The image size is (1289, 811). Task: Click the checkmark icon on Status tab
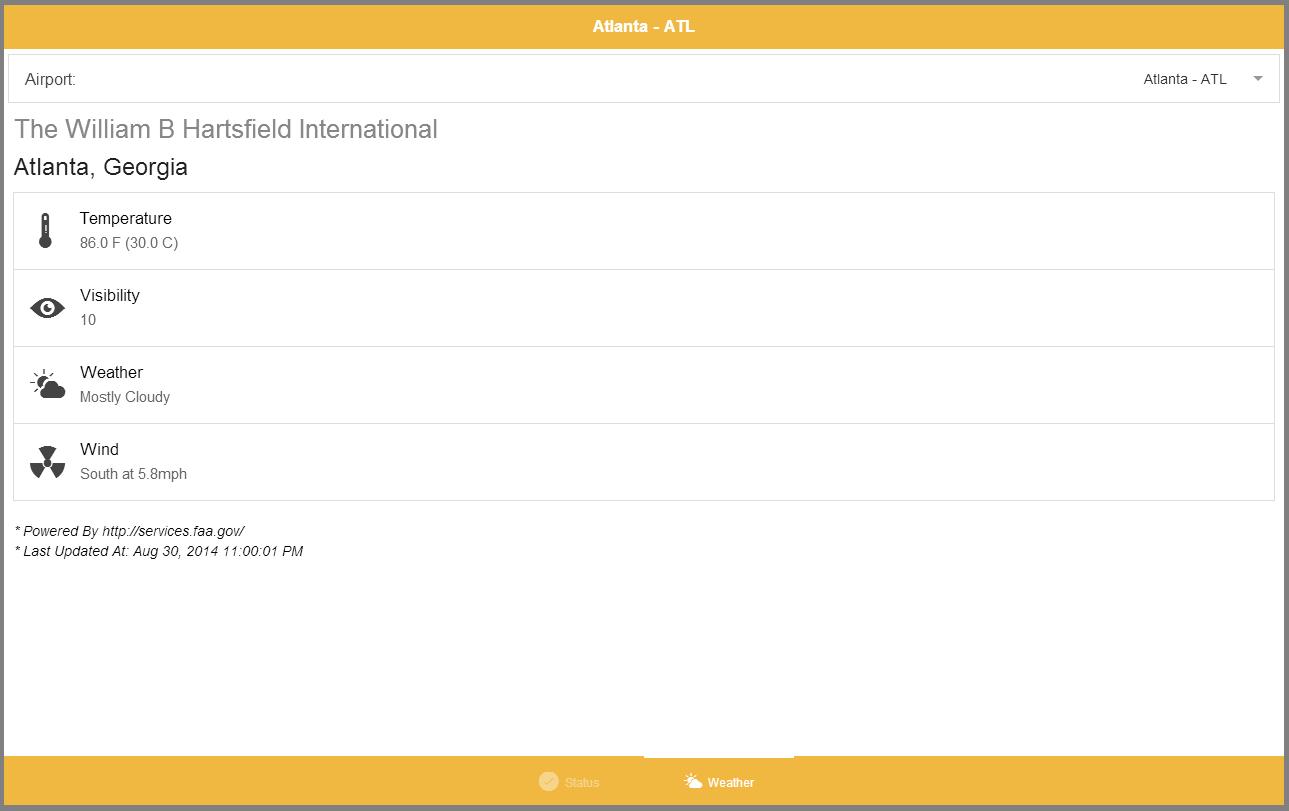pos(548,782)
